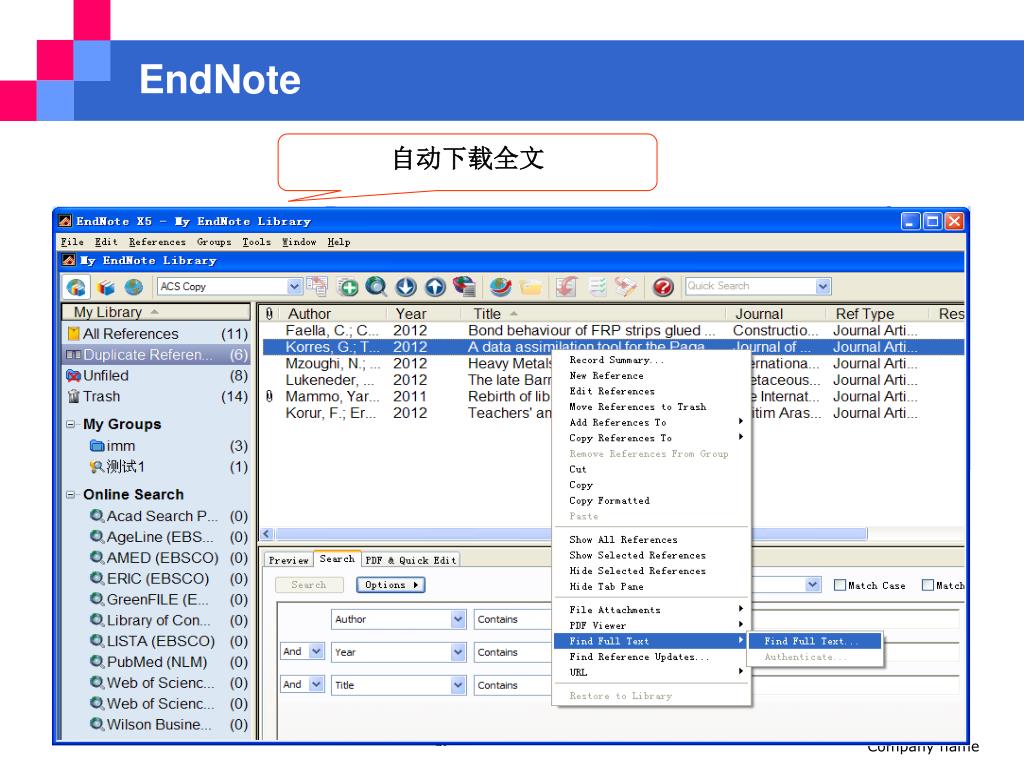Open the File menu

point(72,242)
